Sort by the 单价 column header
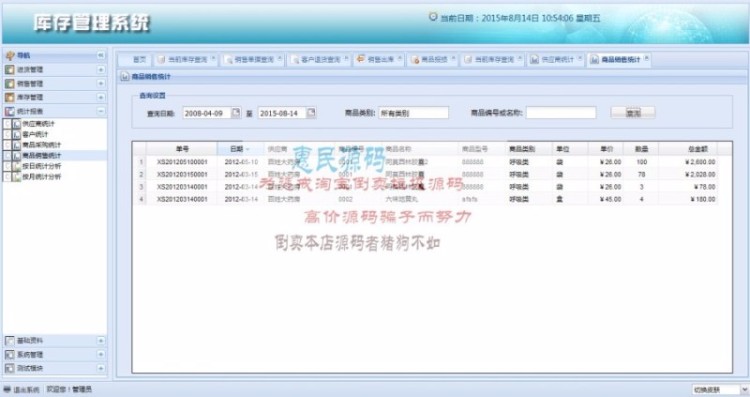Image resolution: width=750 pixels, height=397 pixels. click(607, 149)
